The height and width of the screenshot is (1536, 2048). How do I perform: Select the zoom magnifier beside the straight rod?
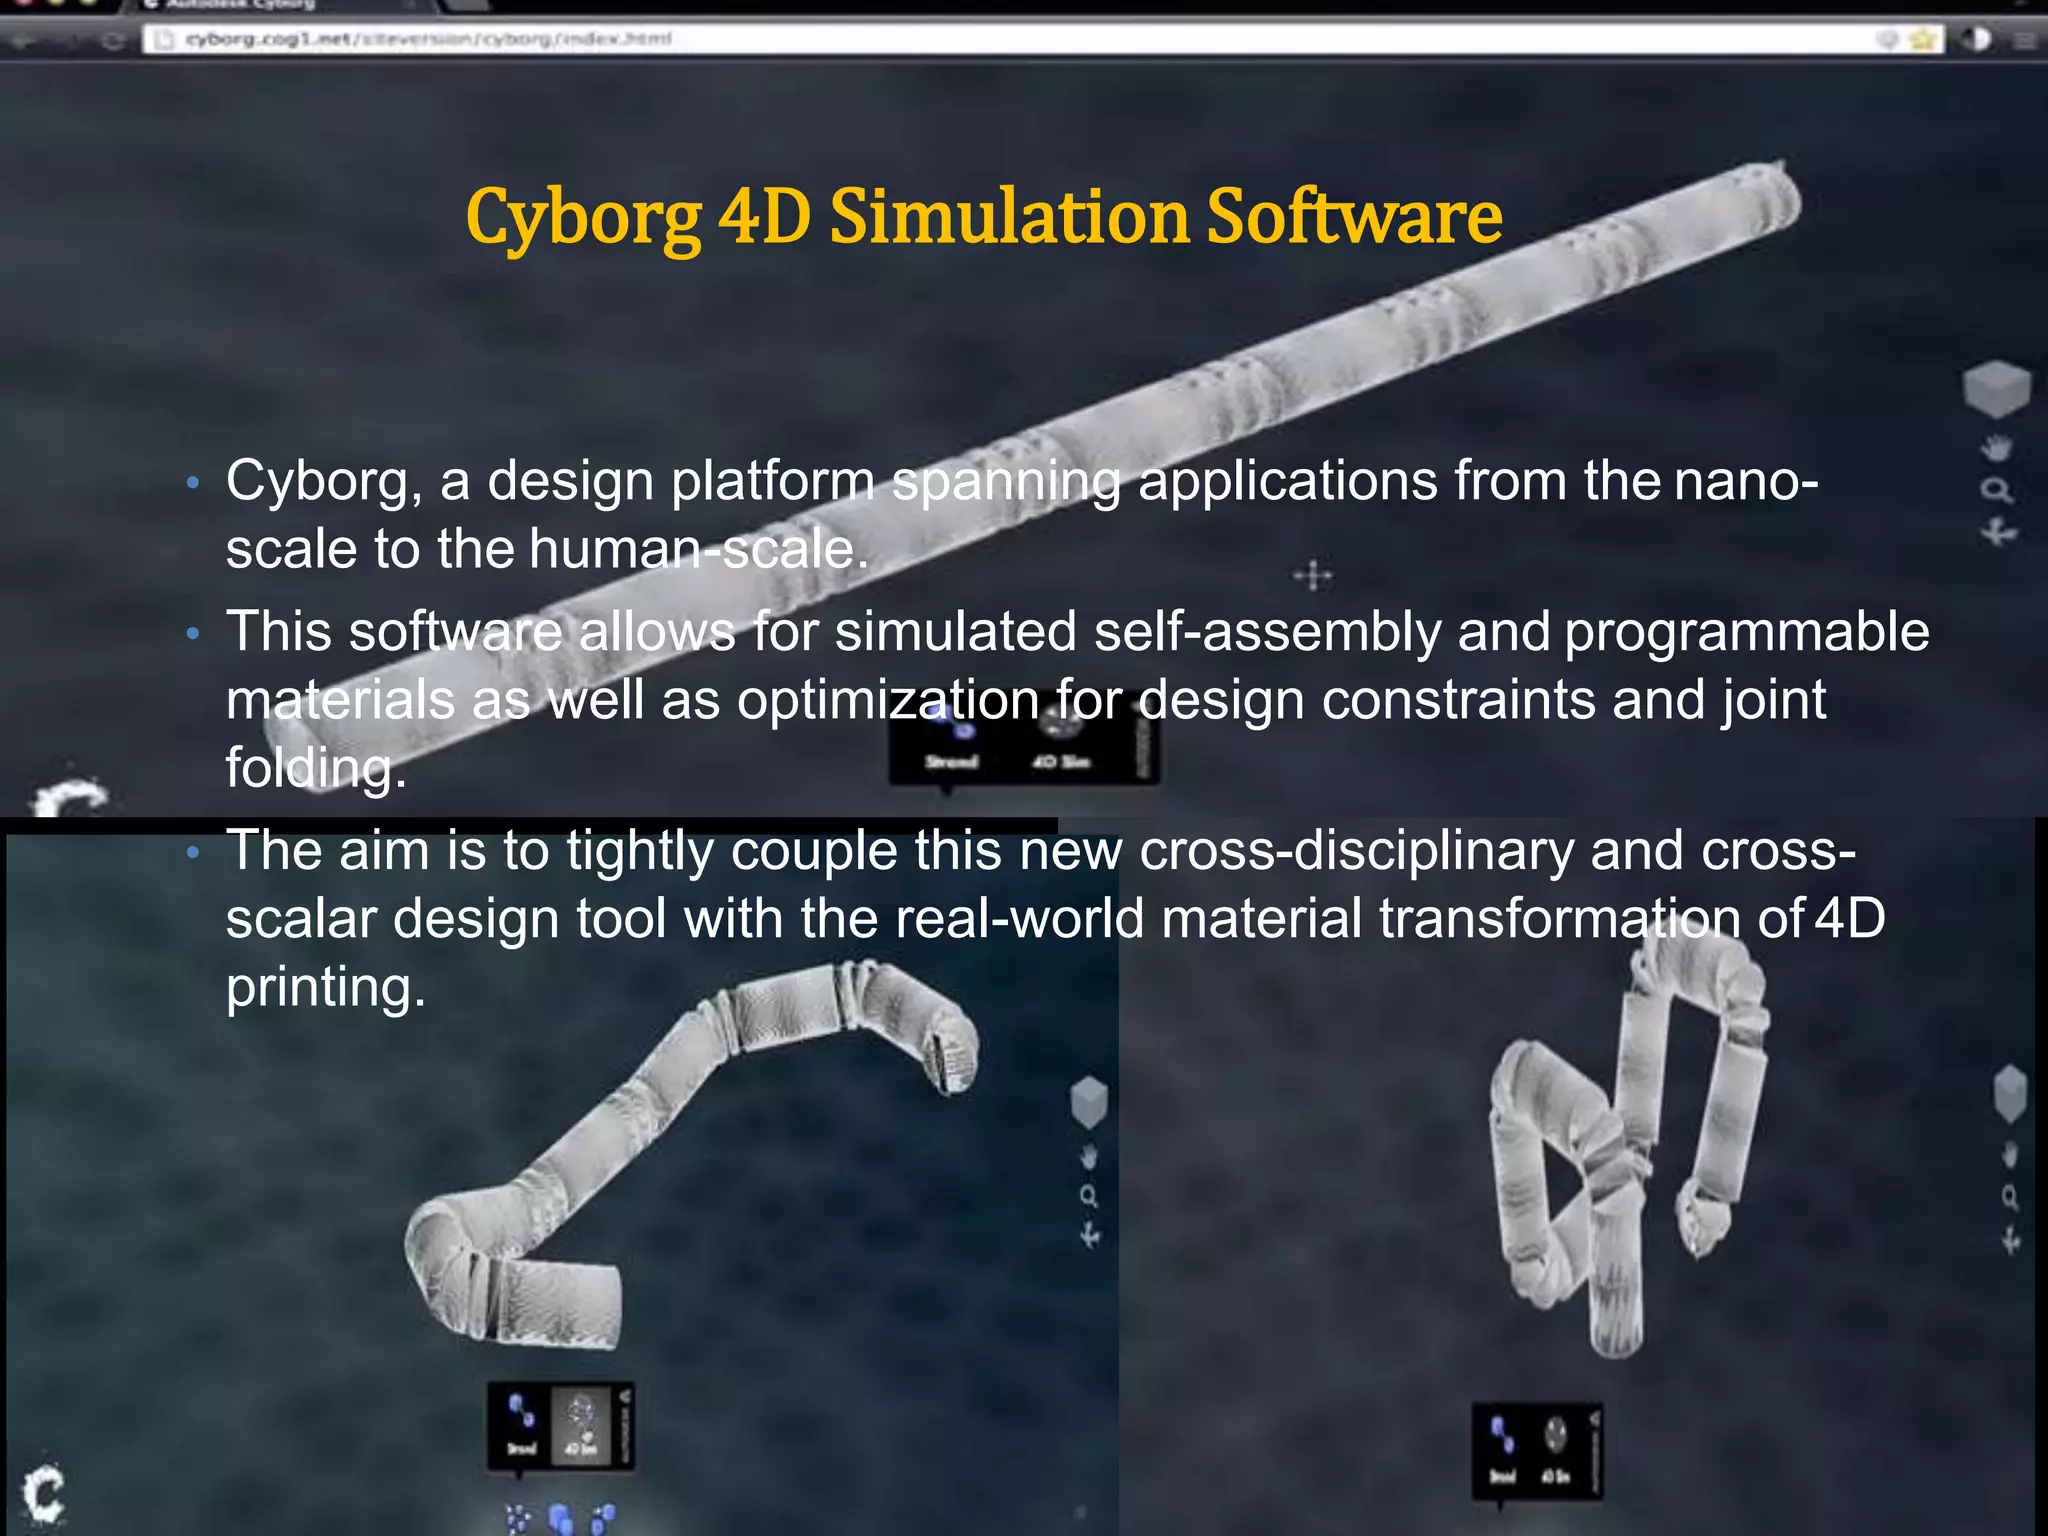click(1996, 490)
